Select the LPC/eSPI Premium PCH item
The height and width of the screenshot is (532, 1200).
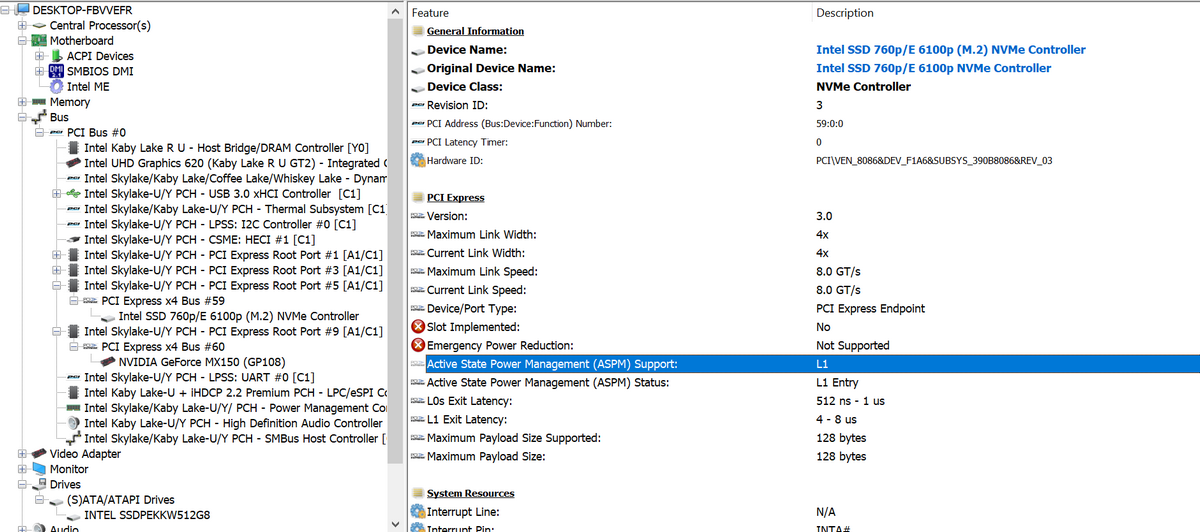point(234,393)
